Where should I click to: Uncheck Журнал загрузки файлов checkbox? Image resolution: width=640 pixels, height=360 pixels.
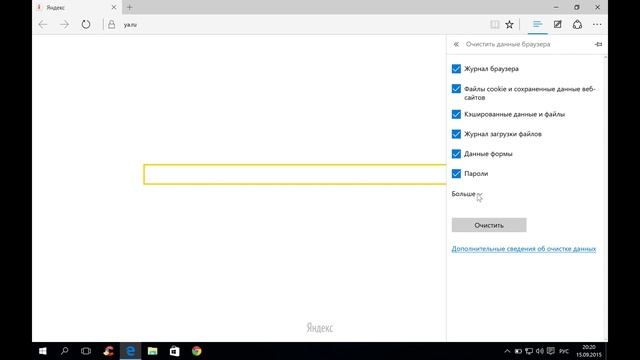pos(456,134)
